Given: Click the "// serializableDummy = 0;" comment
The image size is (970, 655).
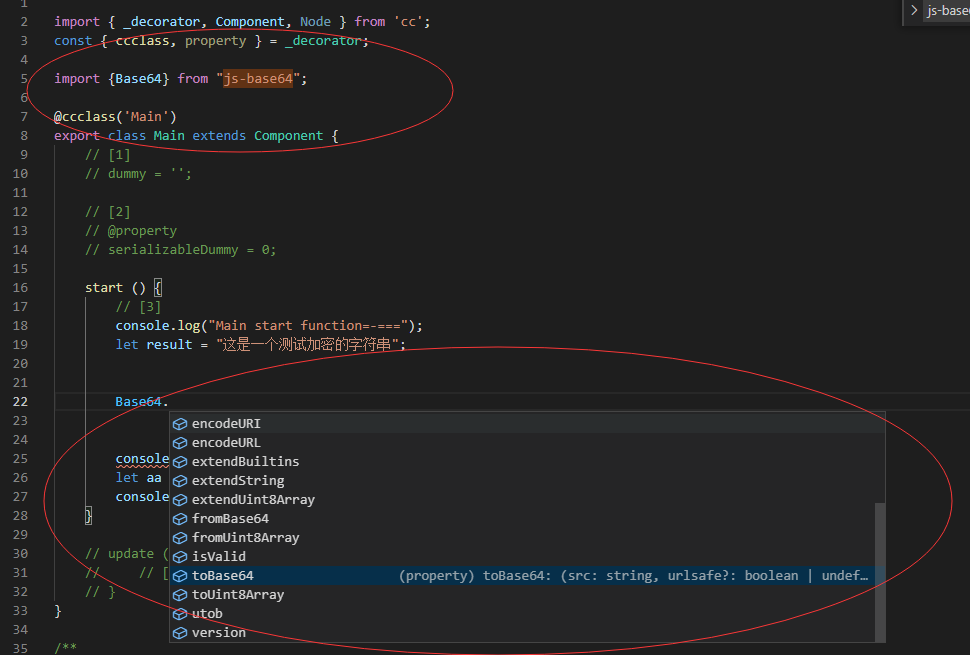Looking at the screenshot, I should click(x=181, y=250).
